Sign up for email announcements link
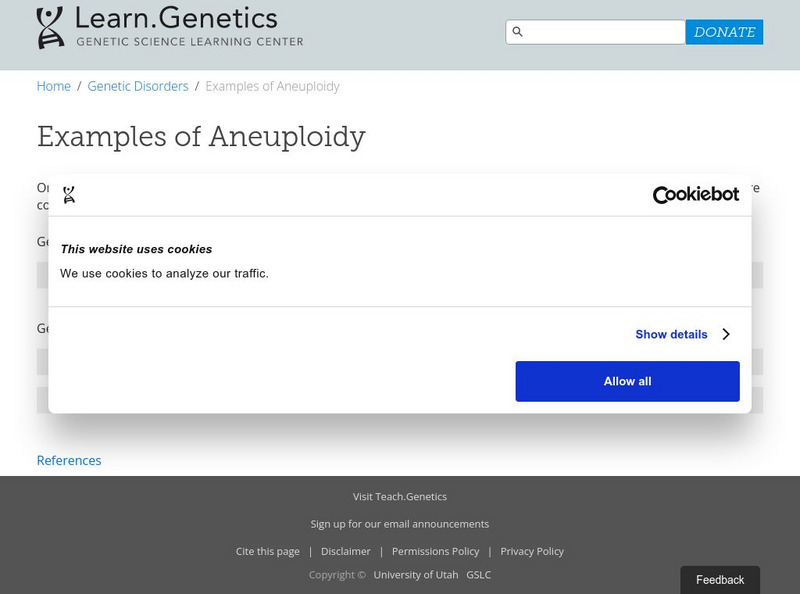 tap(400, 523)
